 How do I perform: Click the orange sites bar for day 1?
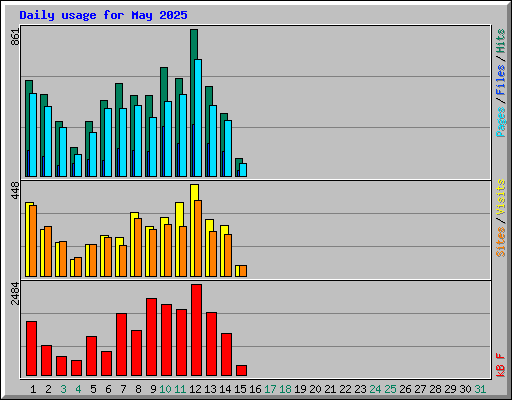(33, 241)
